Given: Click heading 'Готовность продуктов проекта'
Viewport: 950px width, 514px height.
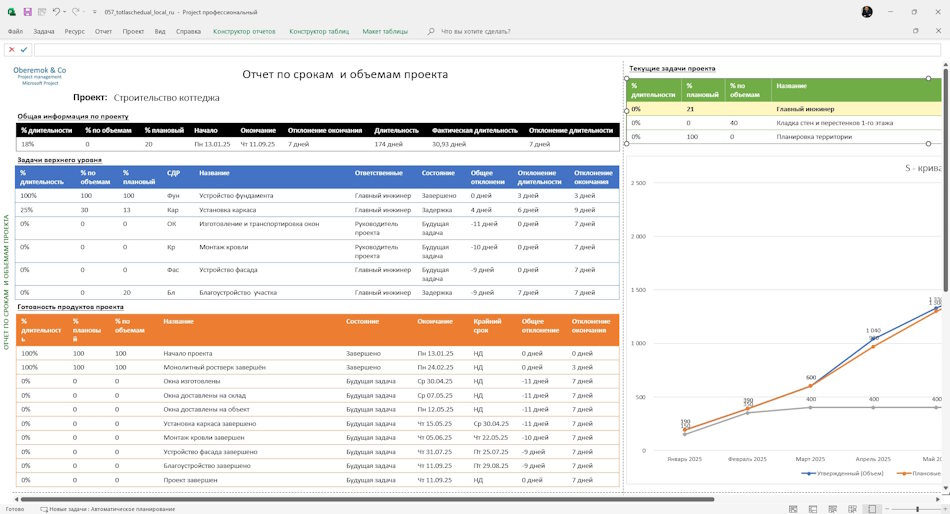Looking at the screenshot, I should 70,307.
